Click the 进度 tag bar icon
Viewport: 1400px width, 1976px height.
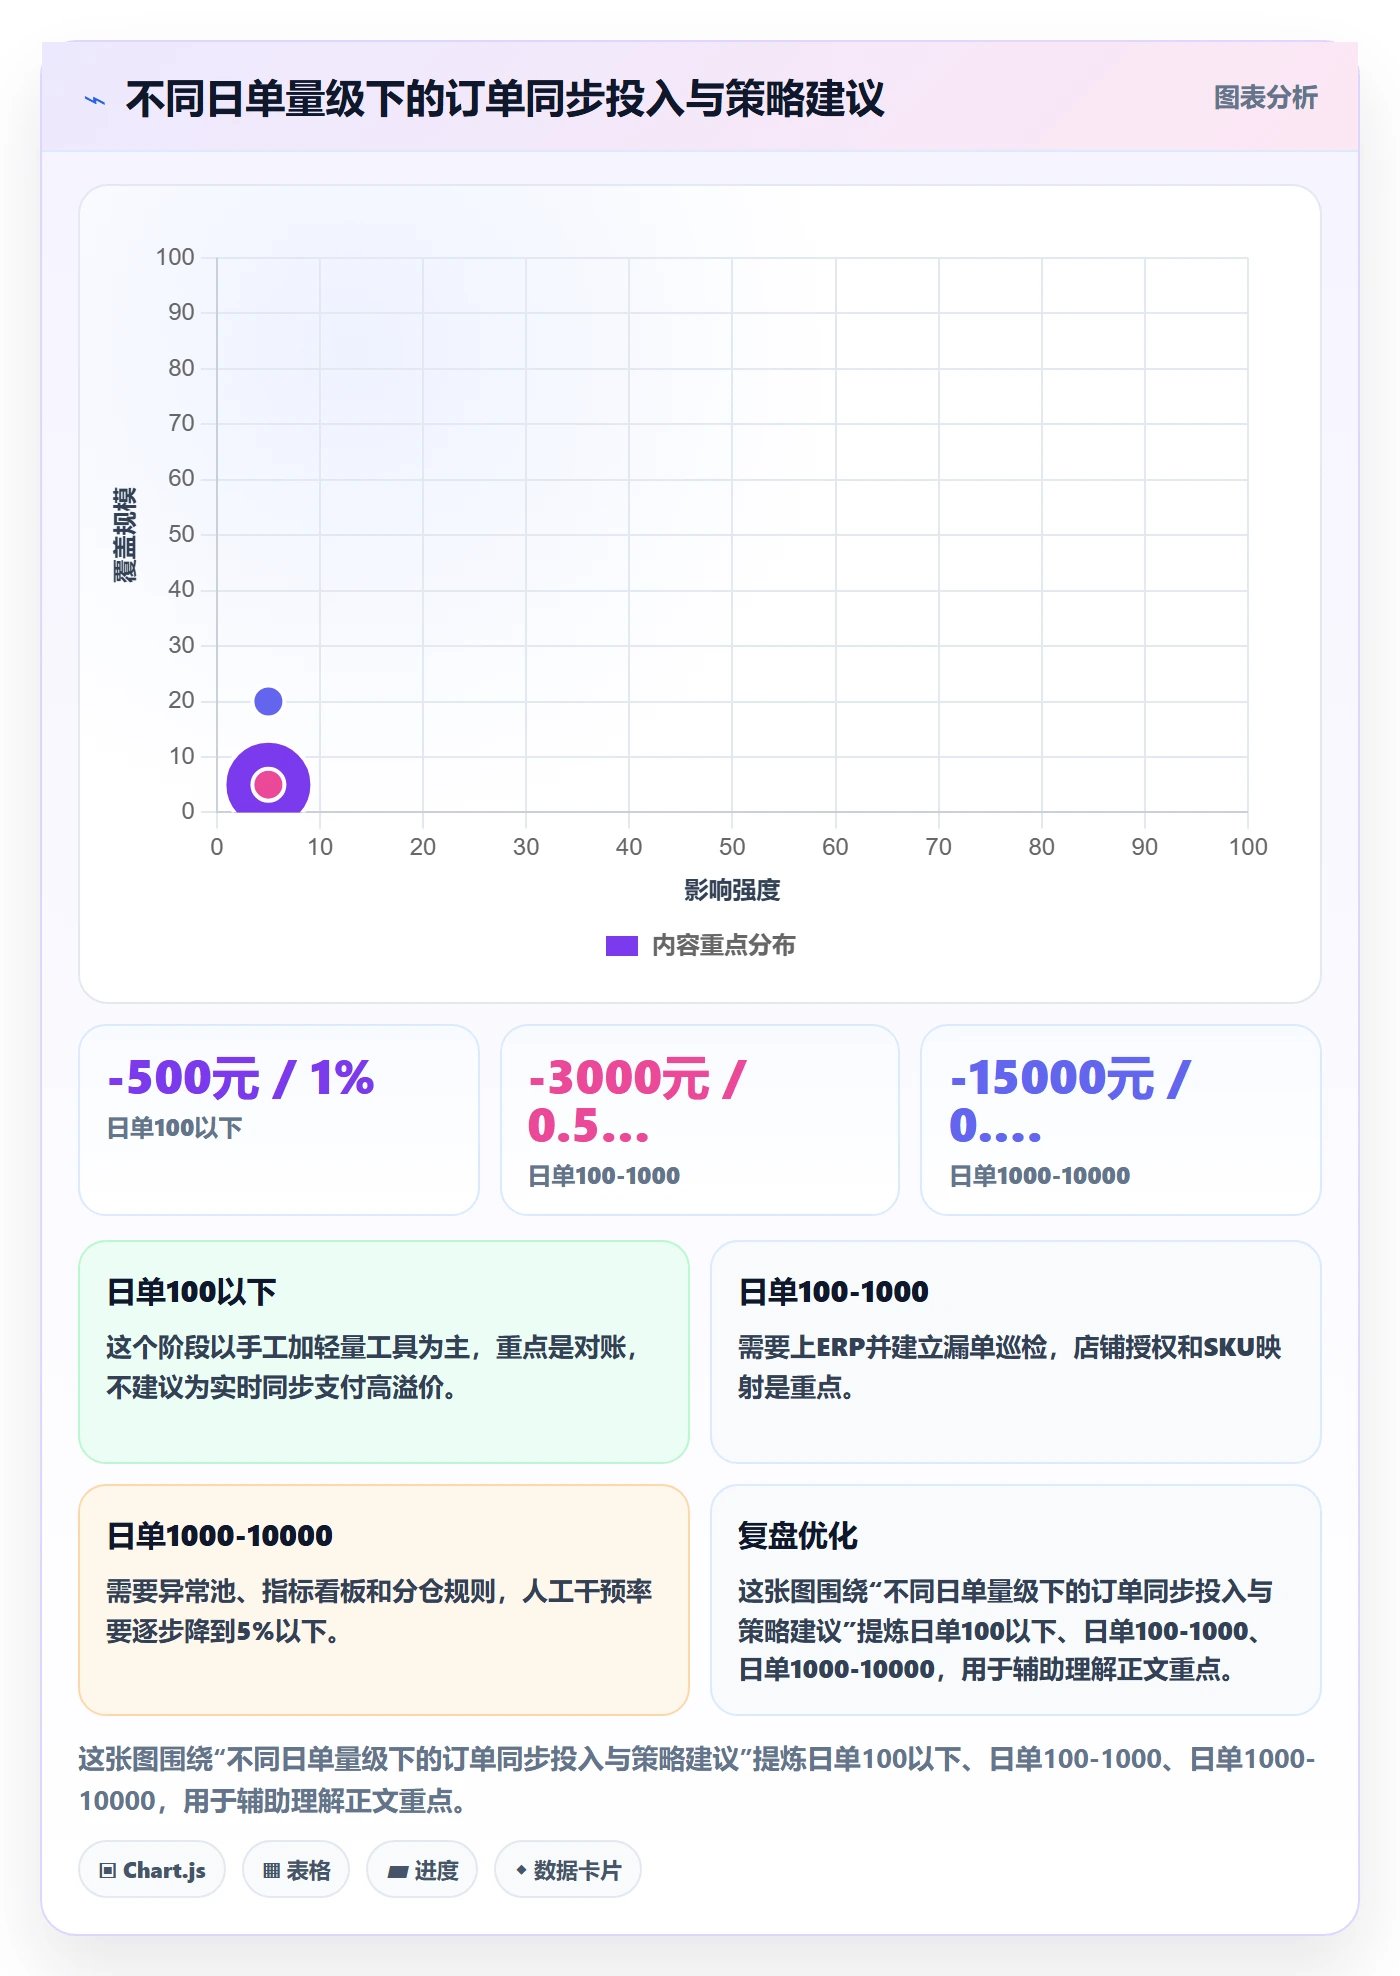click(398, 1871)
